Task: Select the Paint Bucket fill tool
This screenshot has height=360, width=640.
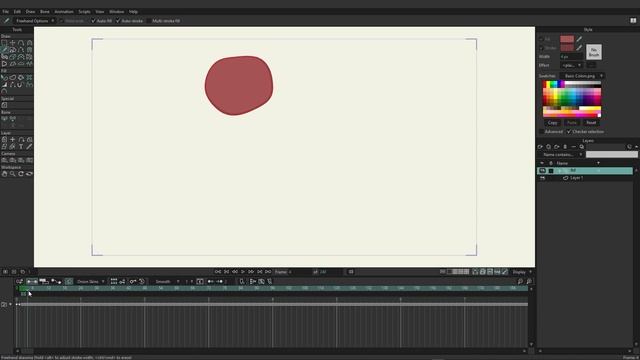Action: 21,77
